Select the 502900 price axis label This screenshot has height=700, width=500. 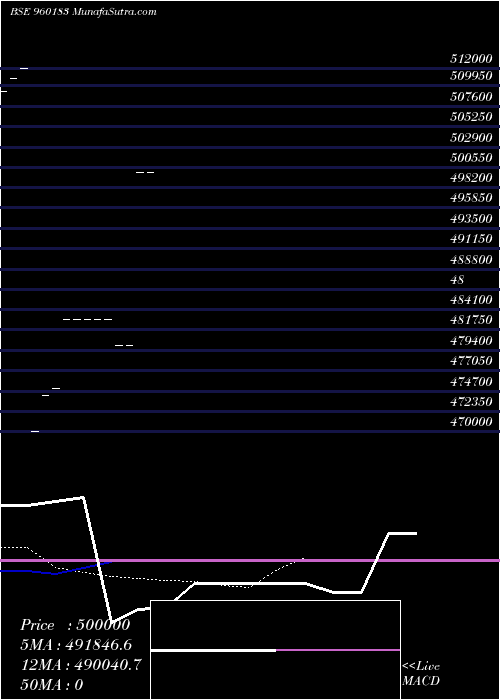471,138
